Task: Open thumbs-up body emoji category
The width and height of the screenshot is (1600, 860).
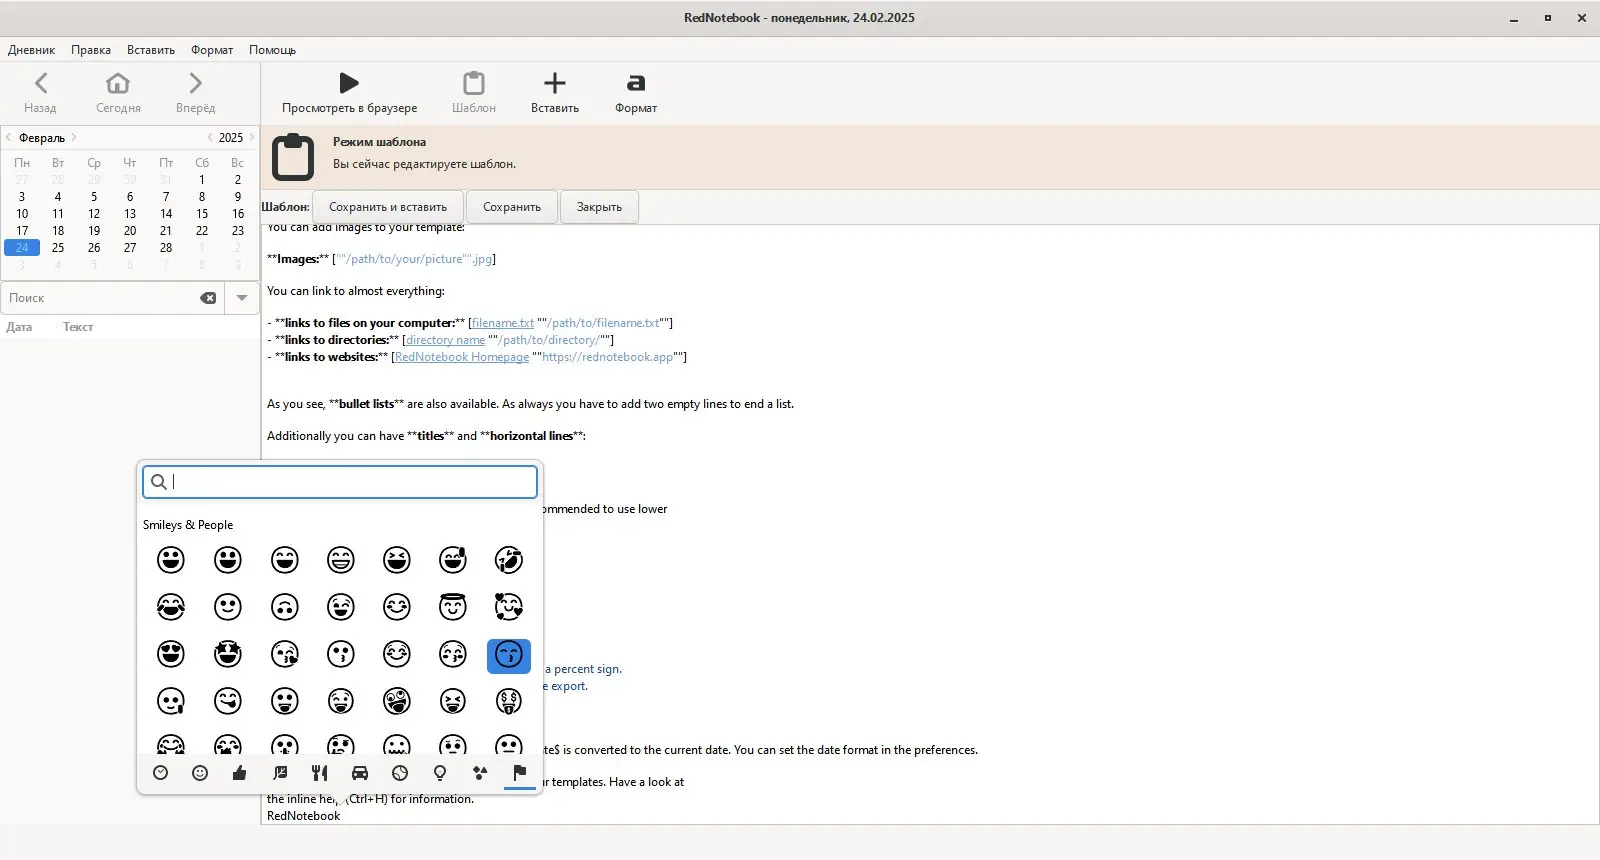Action: 240,773
